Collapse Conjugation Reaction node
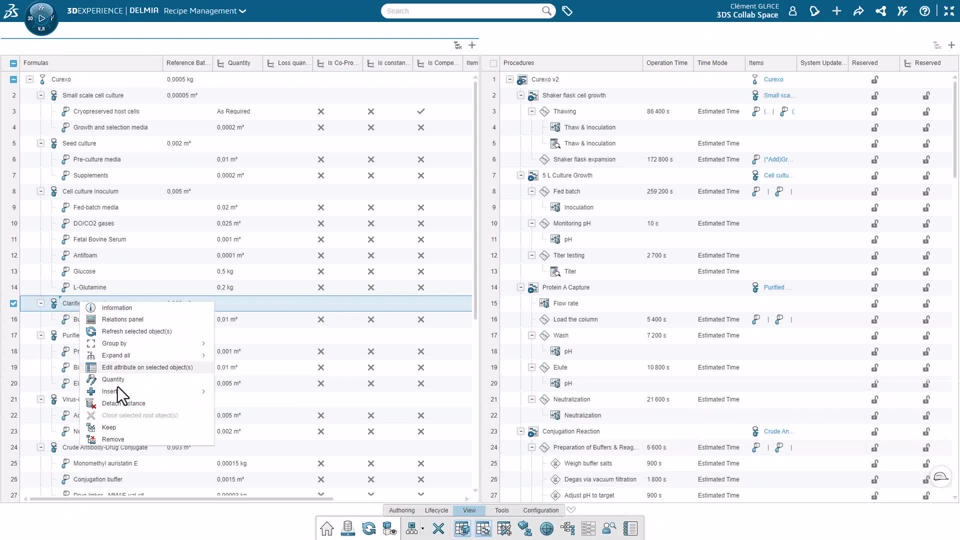Viewport: 960px width, 540px height. (x=520, y=431)
